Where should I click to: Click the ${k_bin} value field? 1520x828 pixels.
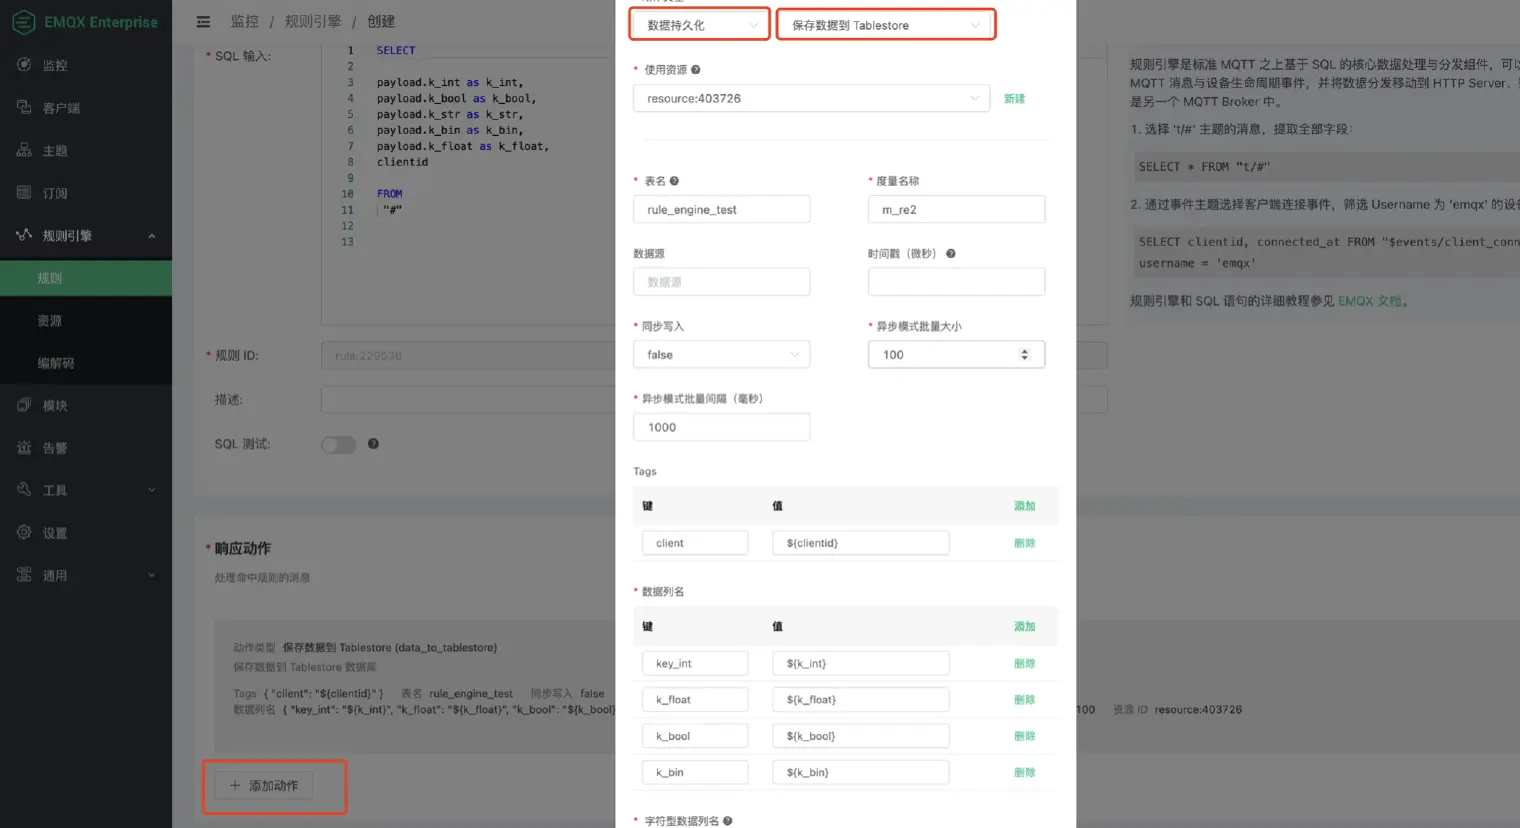[861, 772]
